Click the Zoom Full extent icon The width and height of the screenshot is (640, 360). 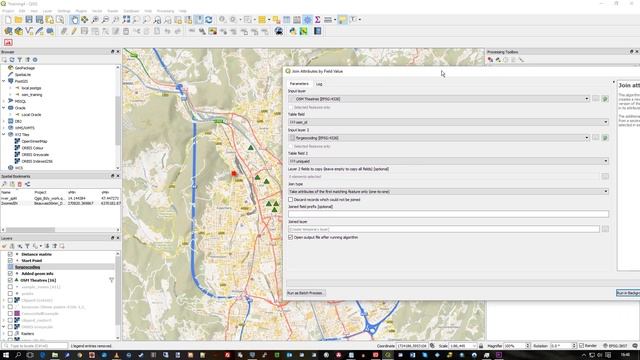[126, 20]
